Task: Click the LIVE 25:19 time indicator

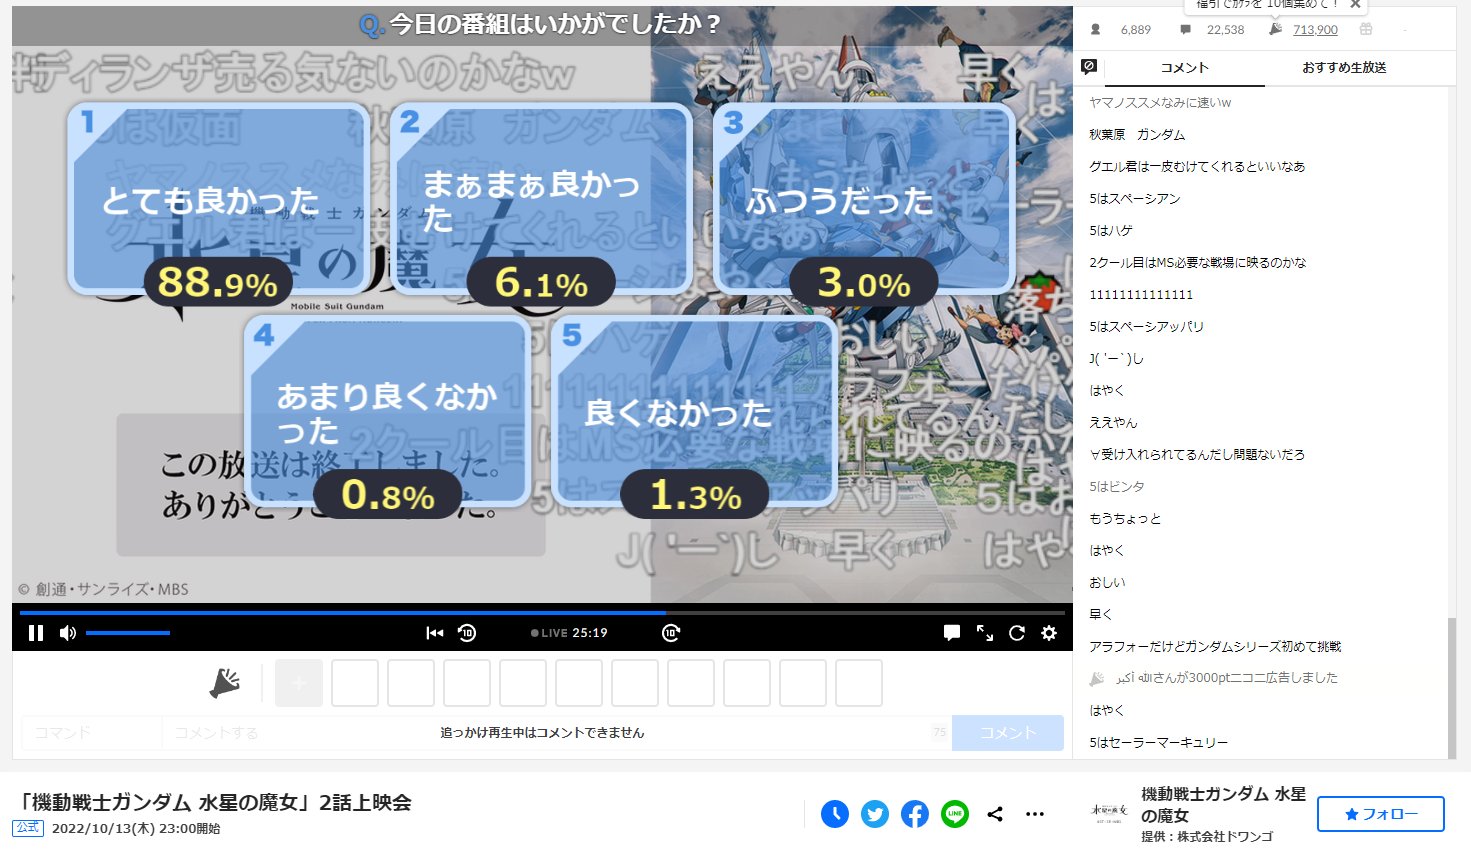Action: point(570,633)
